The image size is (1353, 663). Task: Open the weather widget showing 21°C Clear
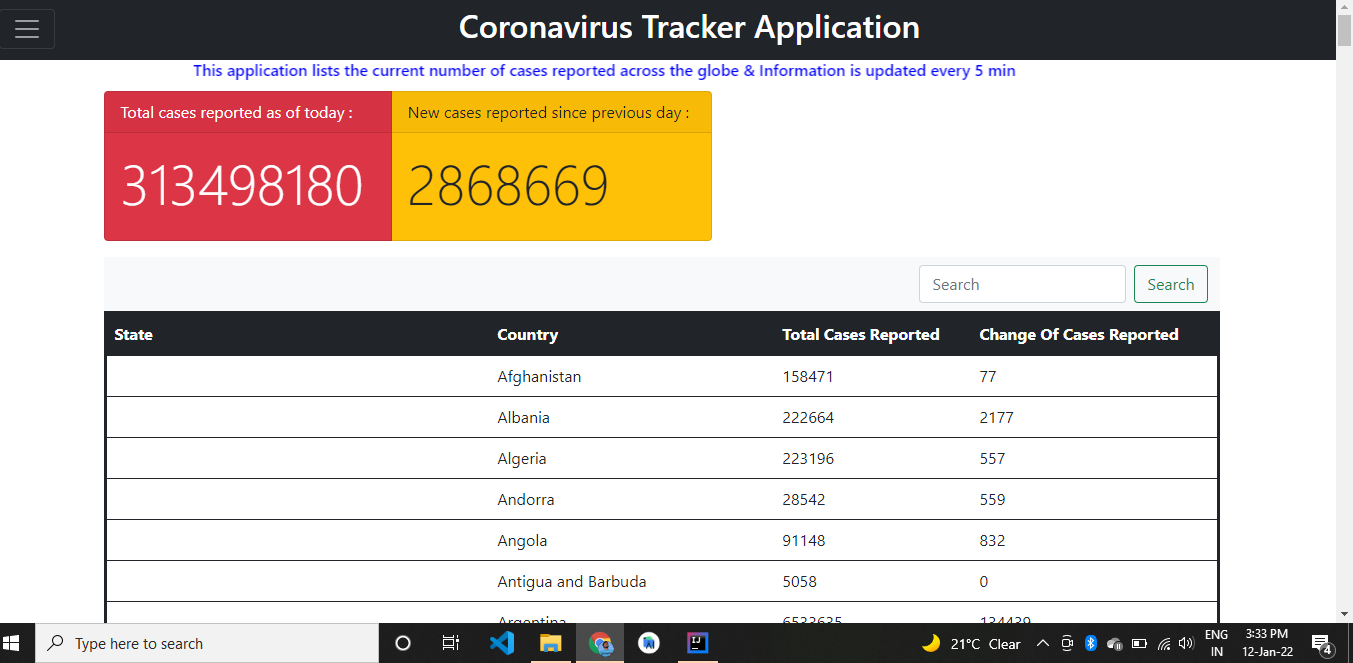tap(971, 643)
